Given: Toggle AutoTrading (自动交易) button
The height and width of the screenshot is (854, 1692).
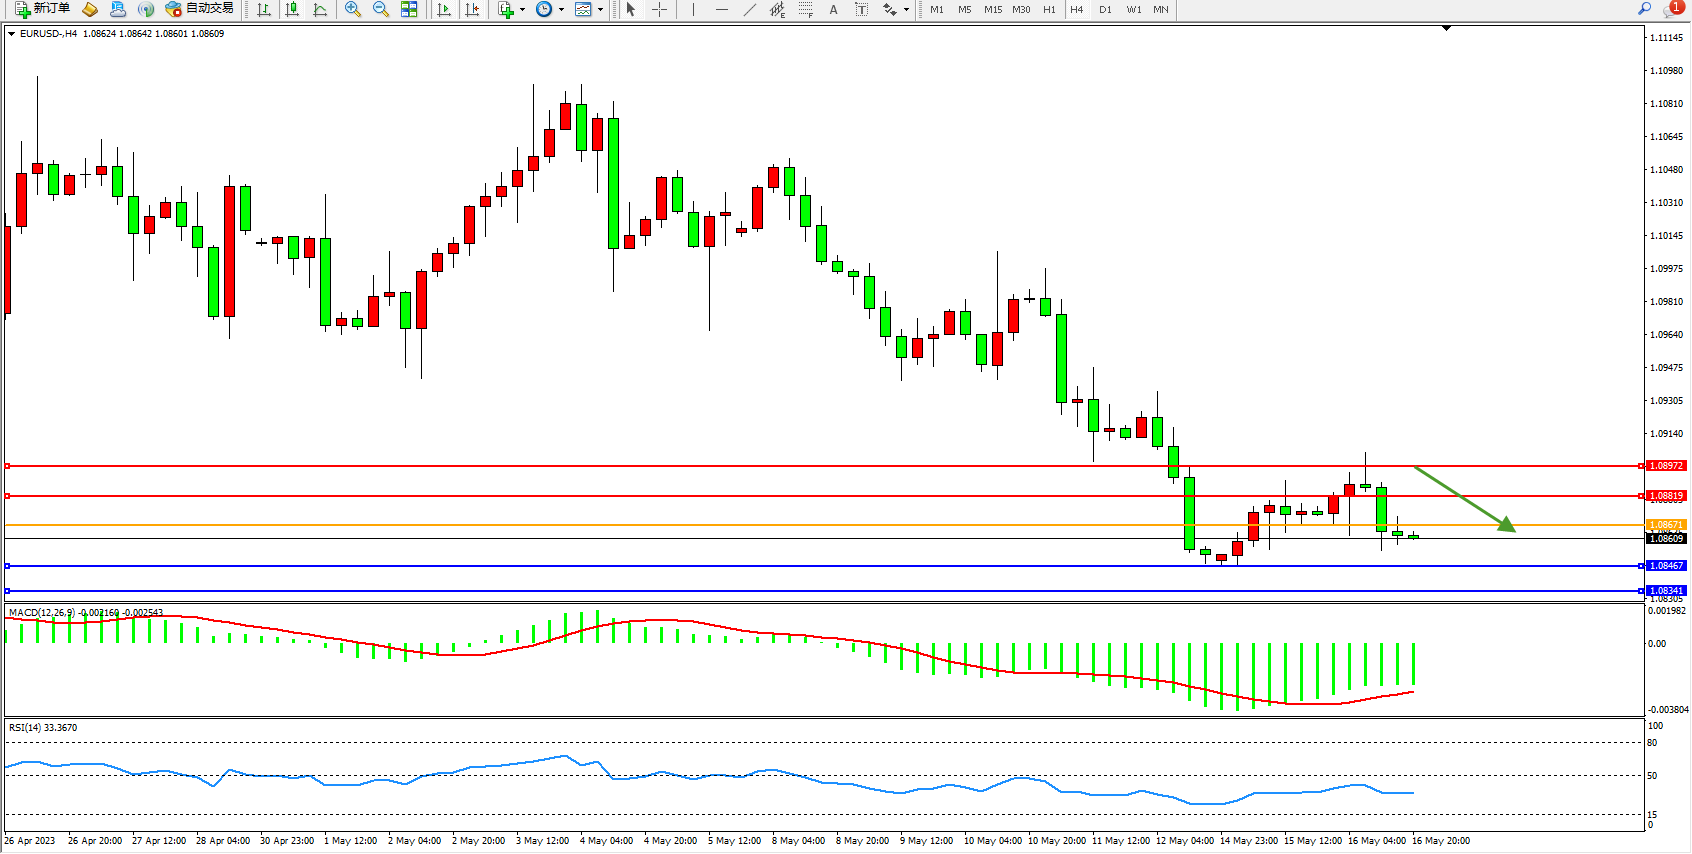Looking at the screenshot, I should click(x=200, y=9).
